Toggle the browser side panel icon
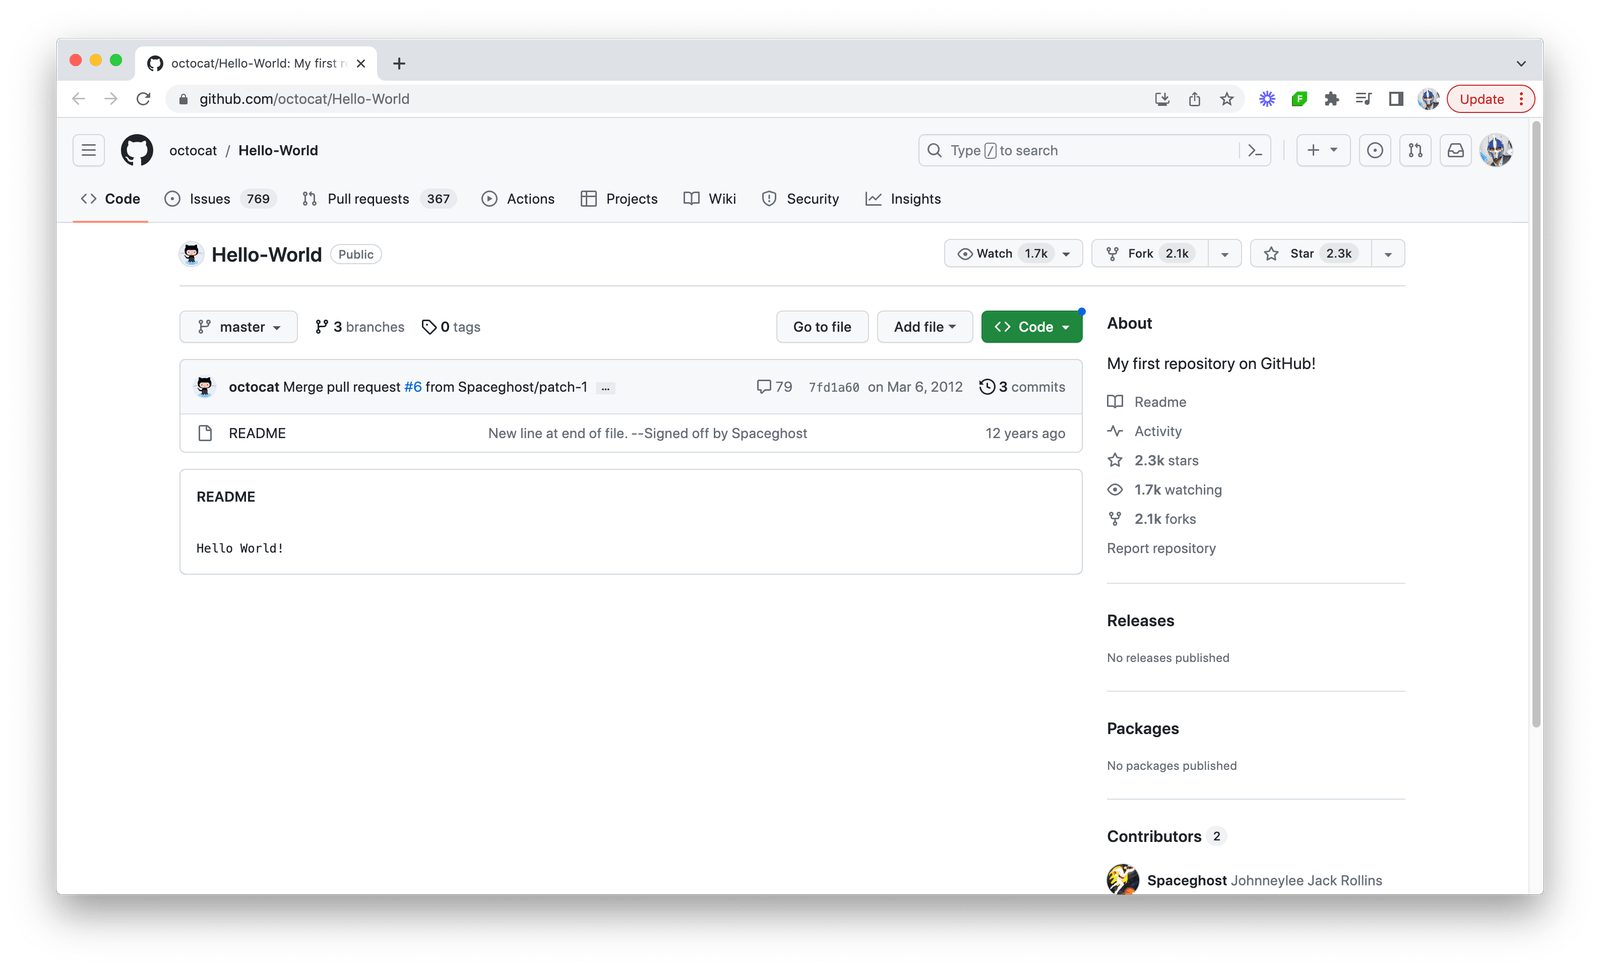1600x969 pixels. [1396, 99]
